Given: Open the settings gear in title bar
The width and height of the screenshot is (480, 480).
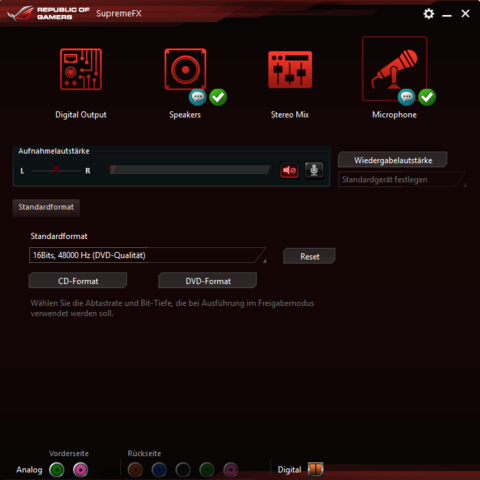Looking at the screenshot, I should point(429,14).
